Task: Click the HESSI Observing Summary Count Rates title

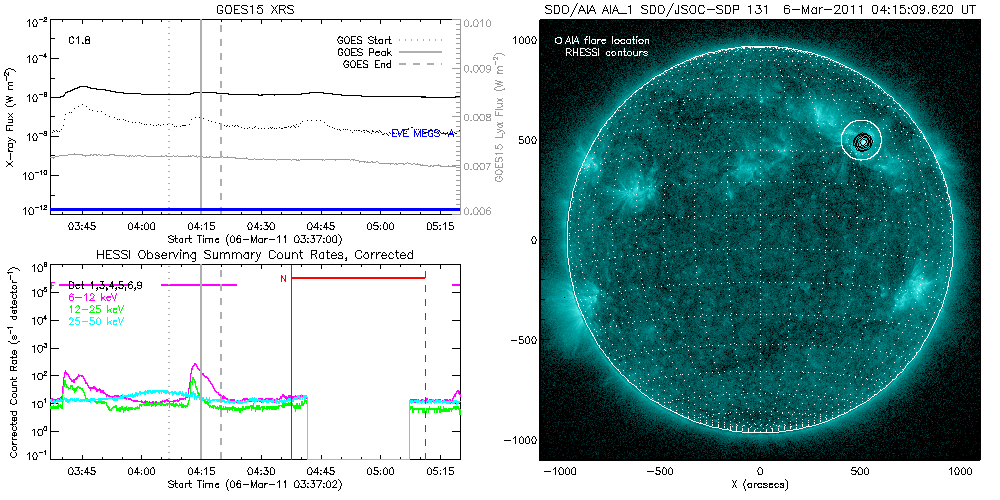Action: tap(254, 255)
